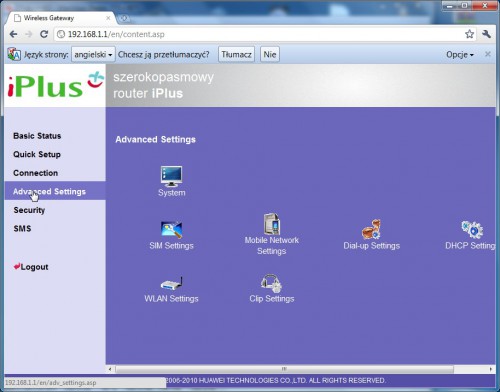
Task: Open the Clip Settings headset icon
Action: (x=271, y=283)
